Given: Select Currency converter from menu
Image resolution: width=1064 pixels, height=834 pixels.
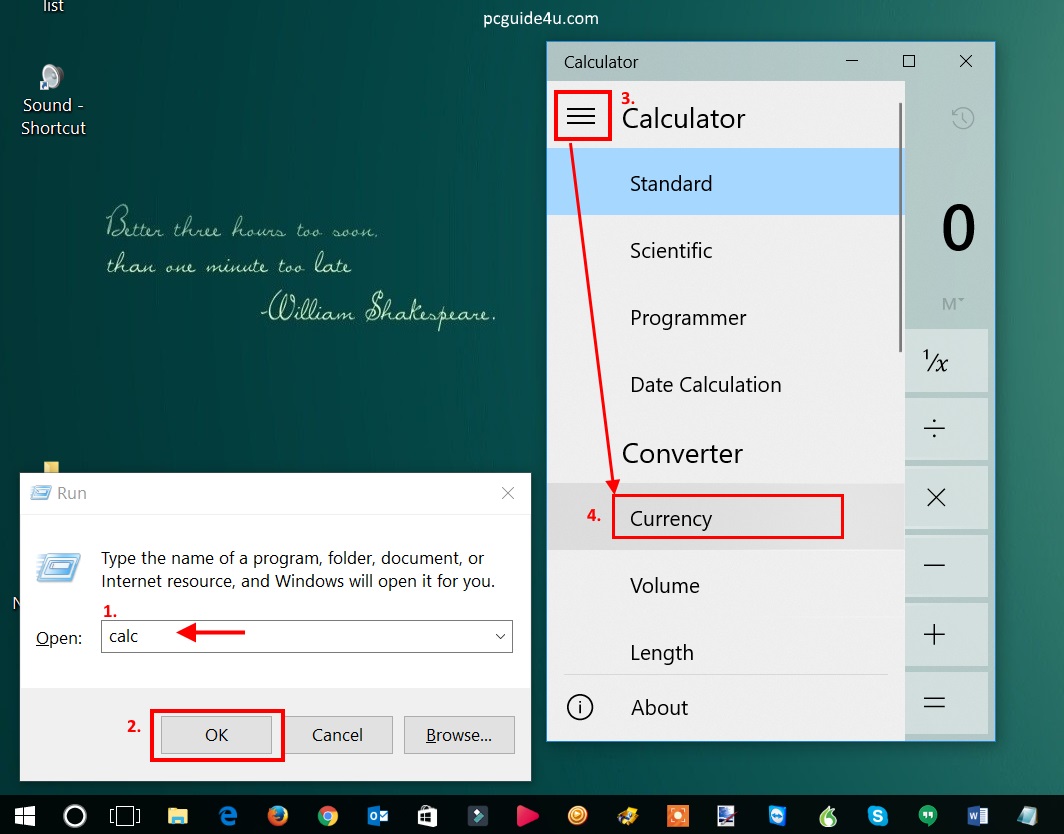Looking at the screenshot, I should coord(671,519).
